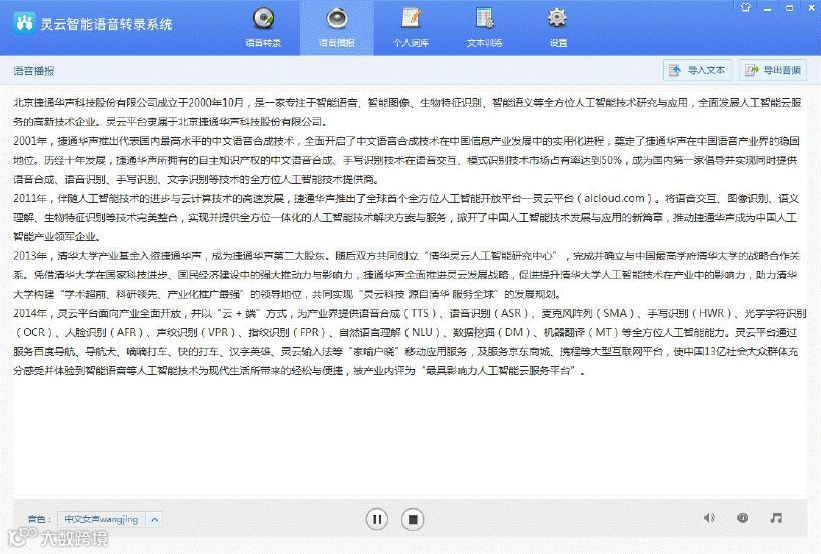The image size is (821, 554).
Task: Click the text aicloud.com in the article
Action: pyautogui.click(x=614, y=198)
